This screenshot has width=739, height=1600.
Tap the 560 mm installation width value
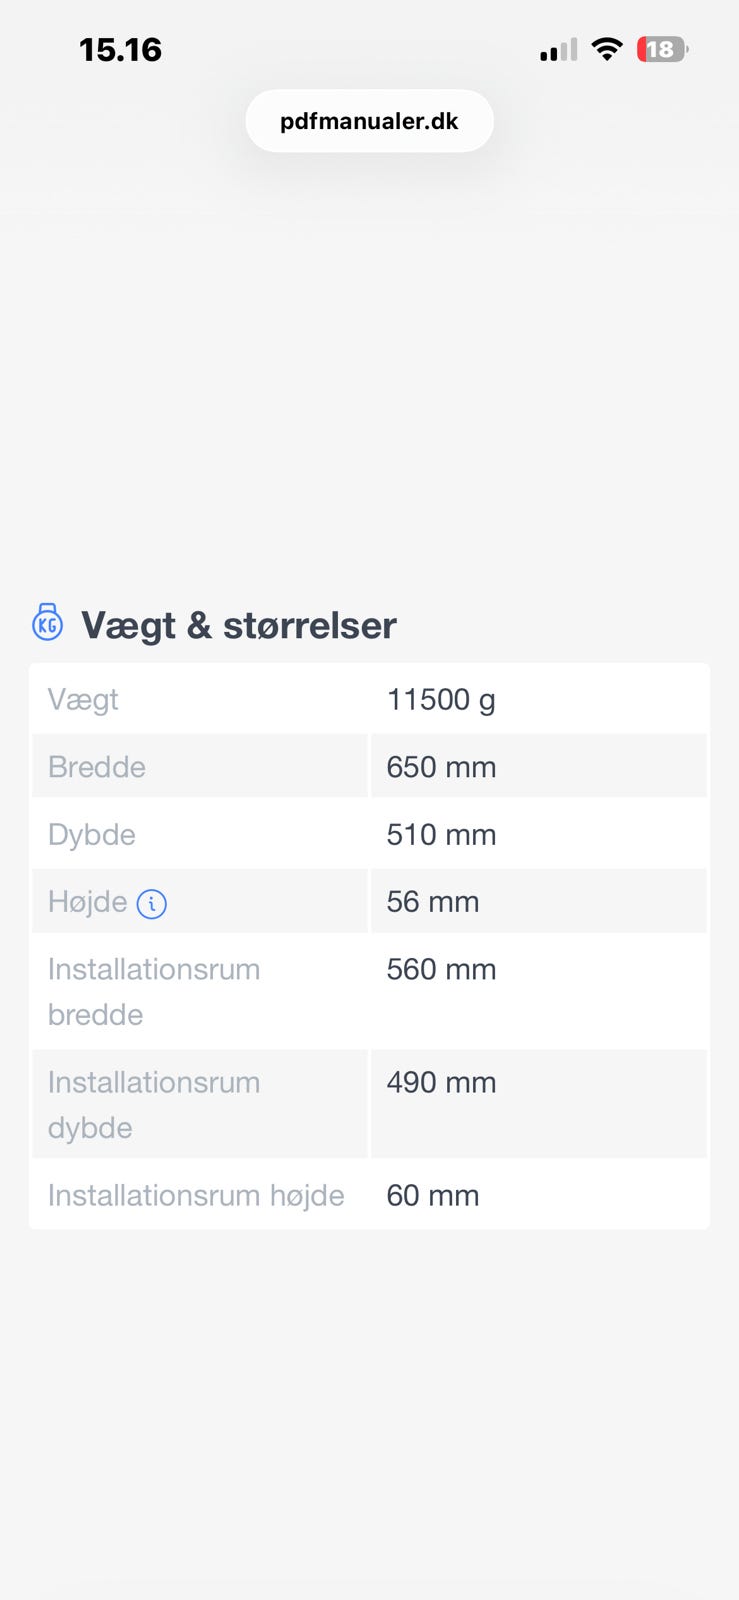click(x=441, y=969)
